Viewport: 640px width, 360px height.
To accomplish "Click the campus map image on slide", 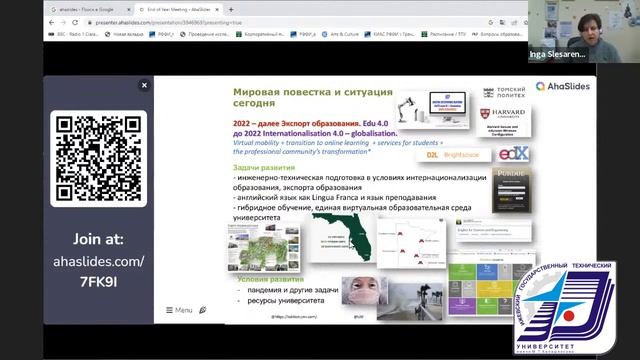I will 264,247.
